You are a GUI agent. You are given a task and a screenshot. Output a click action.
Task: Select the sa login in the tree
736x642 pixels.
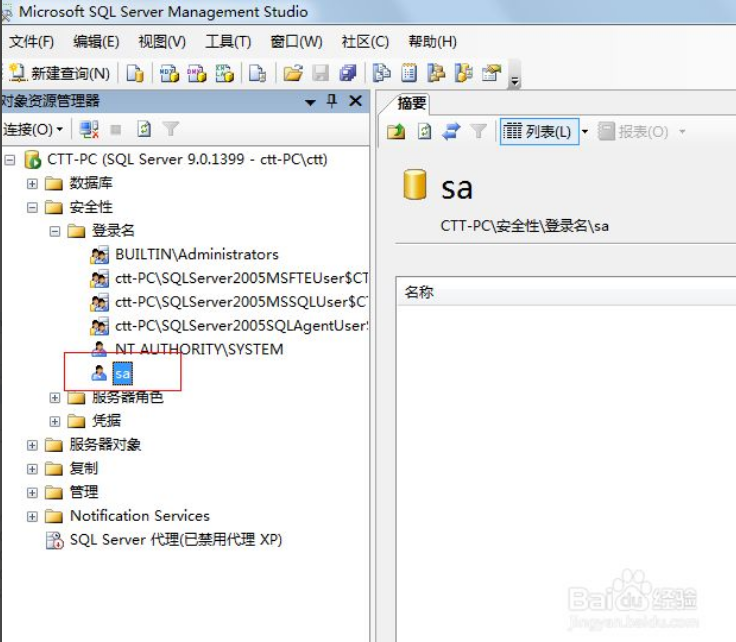(x=123, y=374)
